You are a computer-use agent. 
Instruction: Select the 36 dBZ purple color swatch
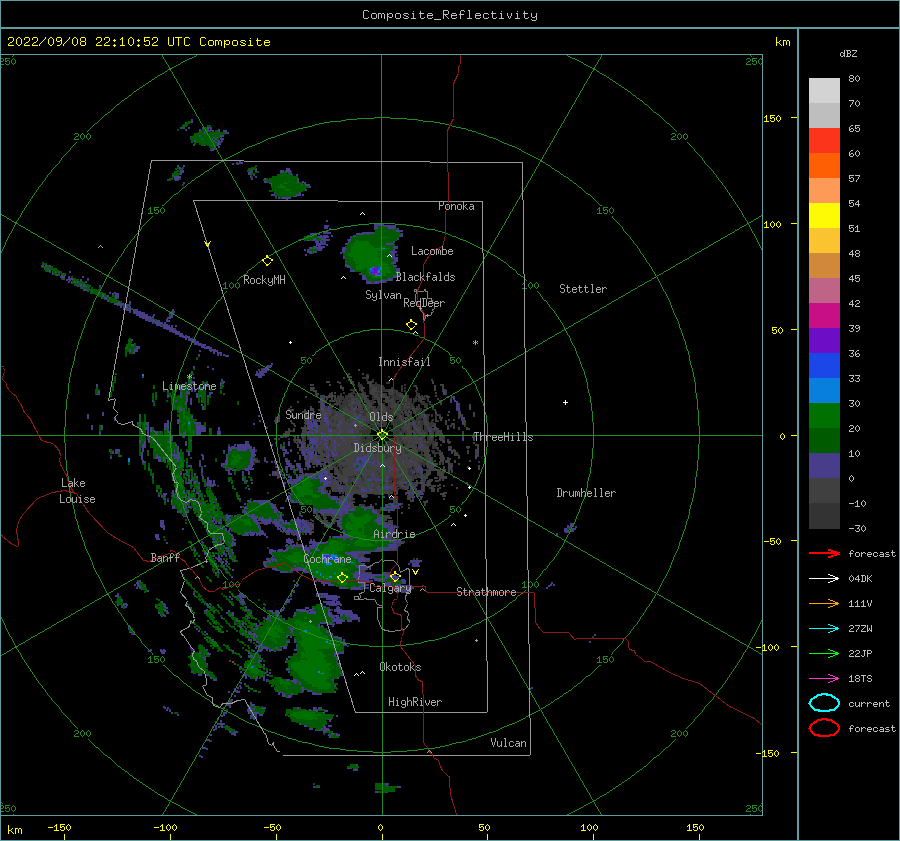pyautogui.click(x=824, y=340)
